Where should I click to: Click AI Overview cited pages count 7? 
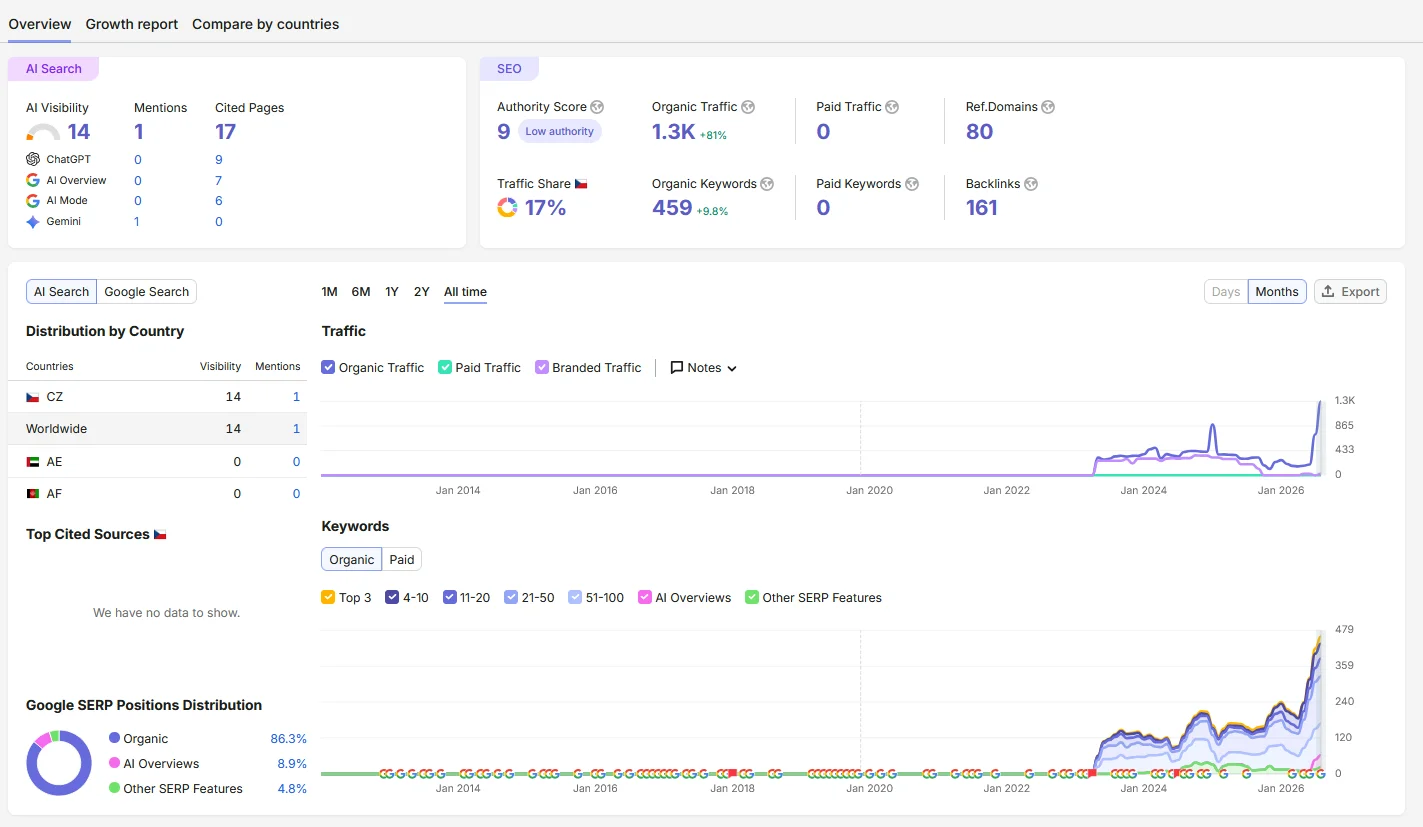click(219, 181)
